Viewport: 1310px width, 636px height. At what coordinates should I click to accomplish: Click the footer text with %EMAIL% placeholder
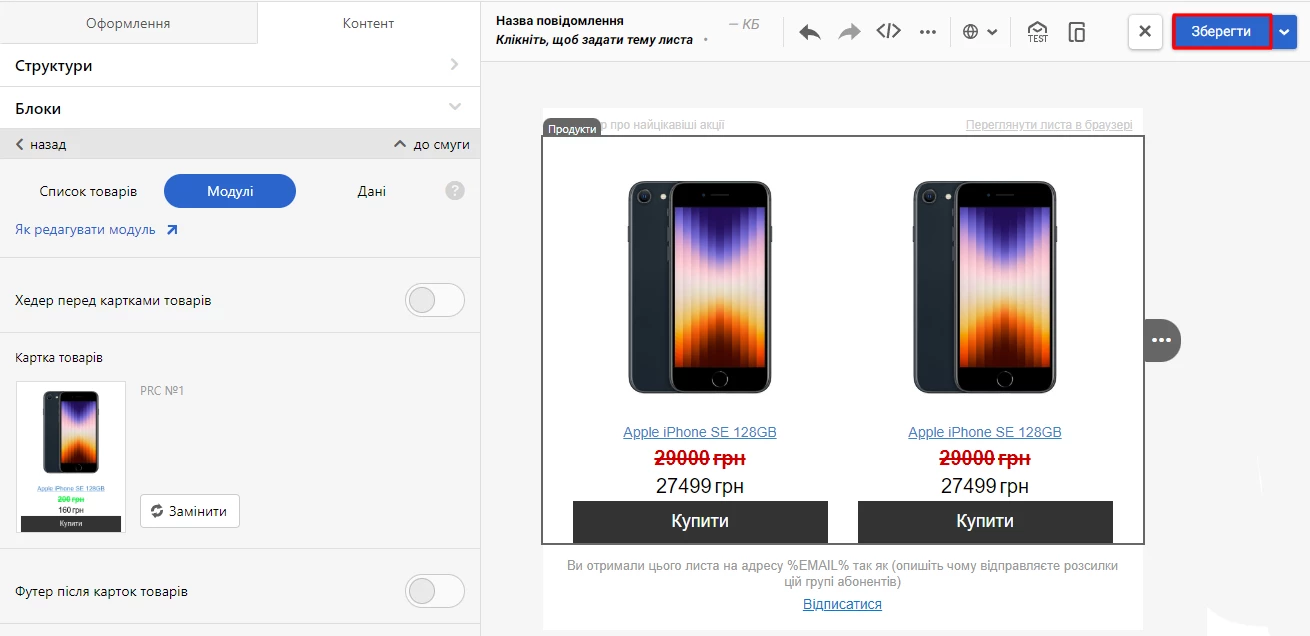842,573
